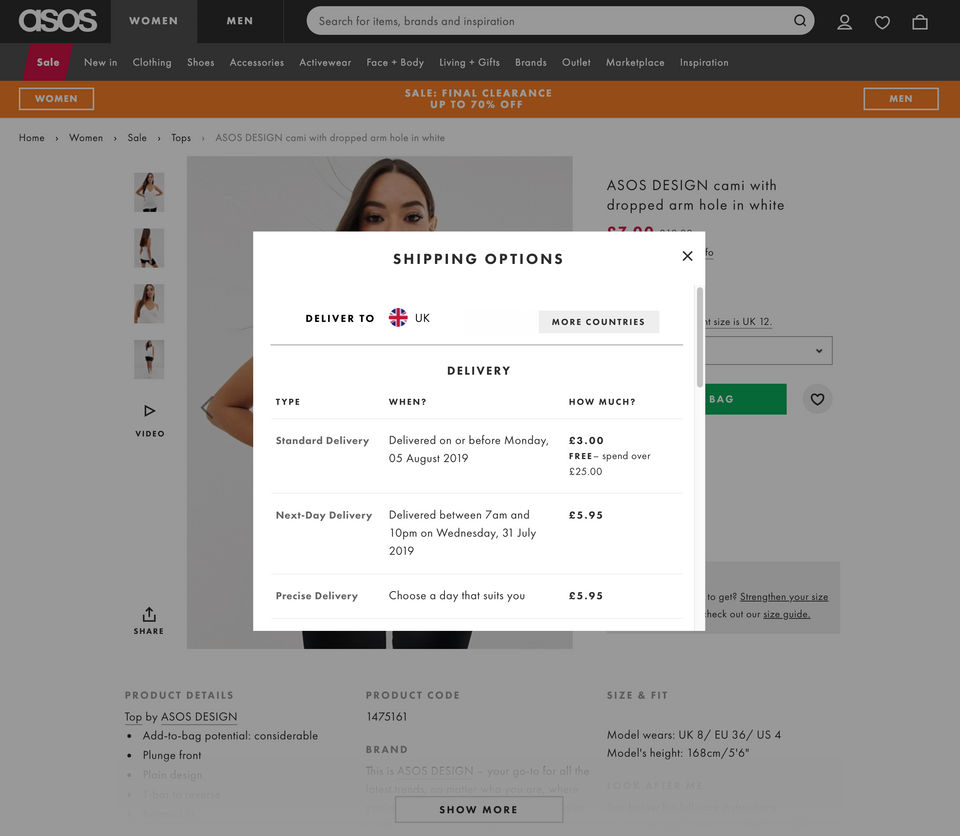This screenshot has height=836, width=960.
Task: Open the account profile icon
Action: pyautogui.click(x=844, y=22)
